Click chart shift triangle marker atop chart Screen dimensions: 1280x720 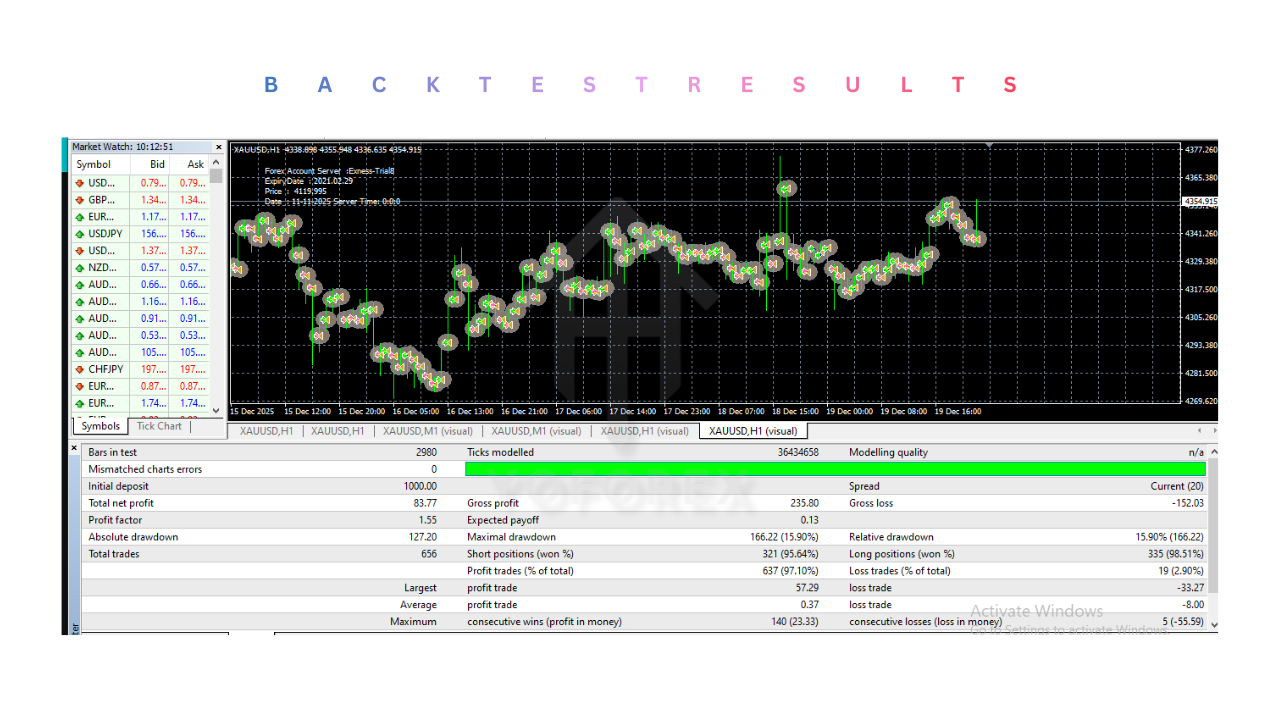coord(990,146)
